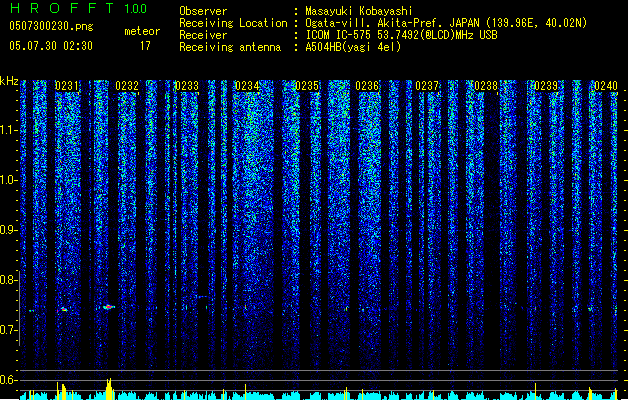
Task: Click the 0.7 kHz axis tick label
Action: 8,330
